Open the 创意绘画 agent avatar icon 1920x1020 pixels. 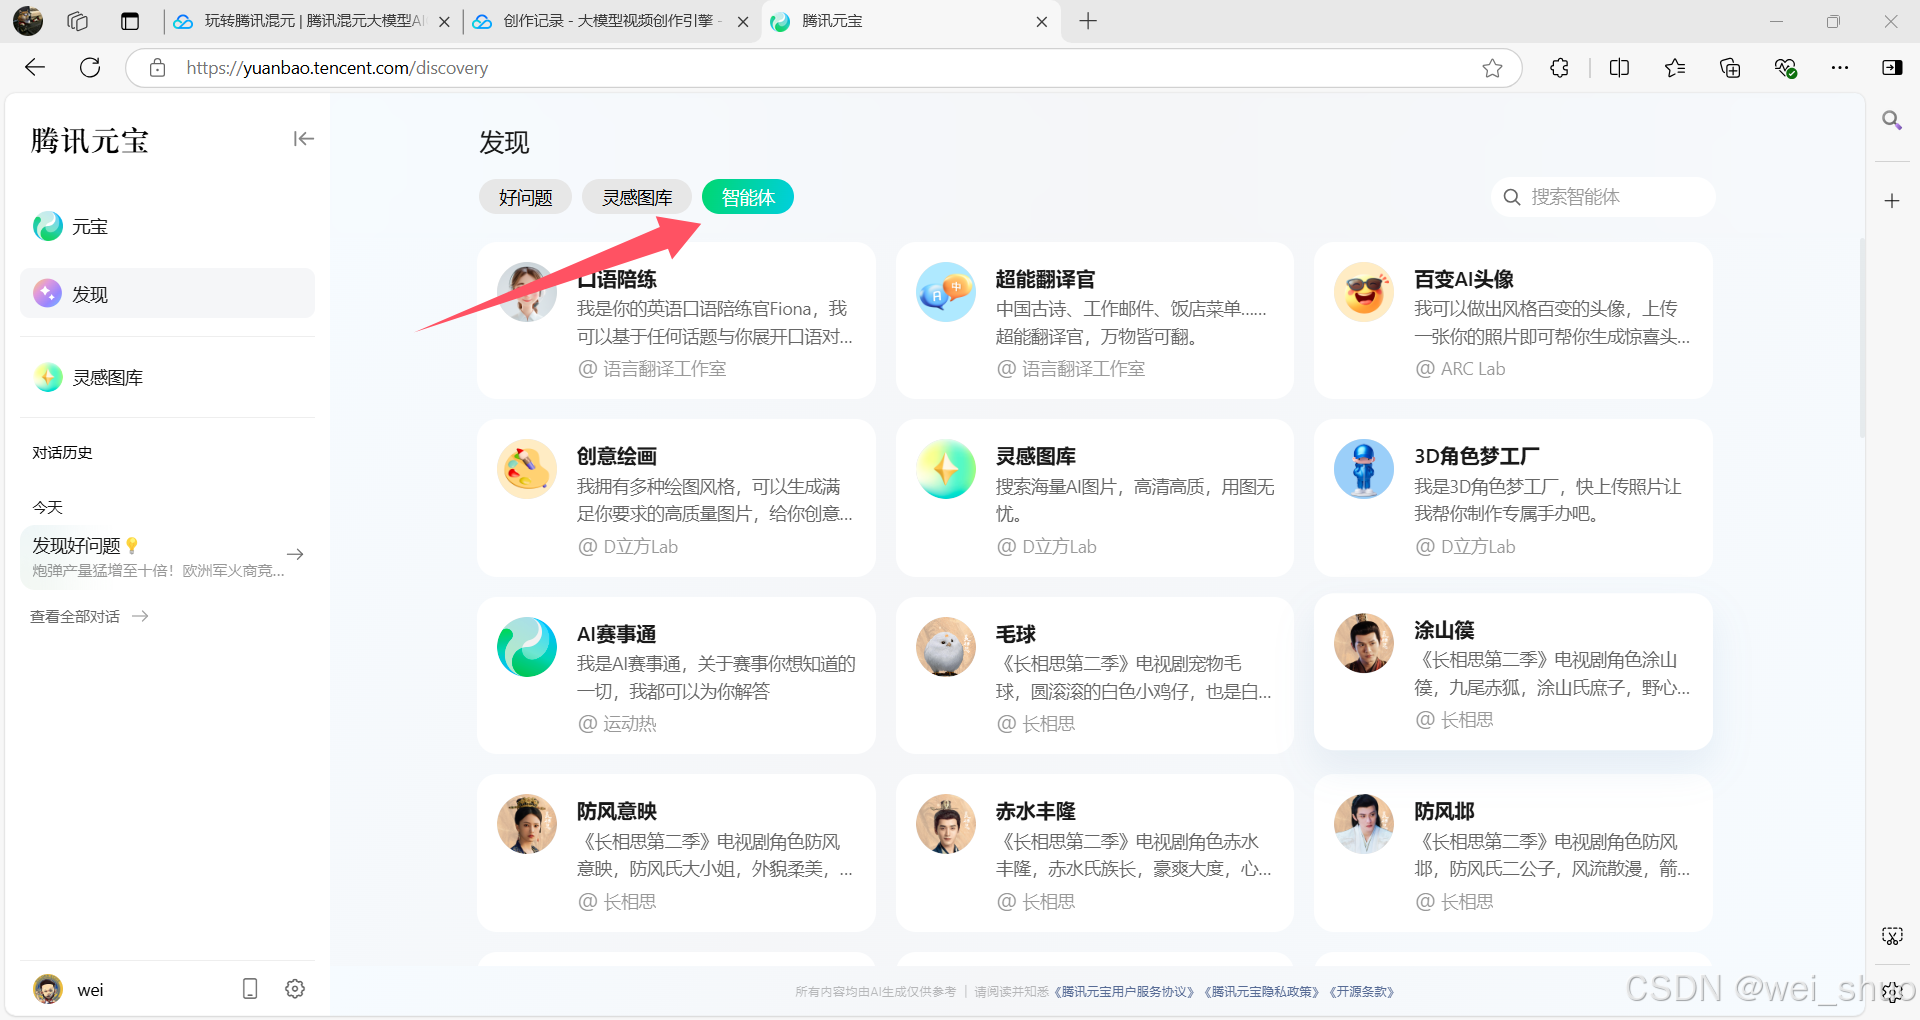[x=527, y=469]
